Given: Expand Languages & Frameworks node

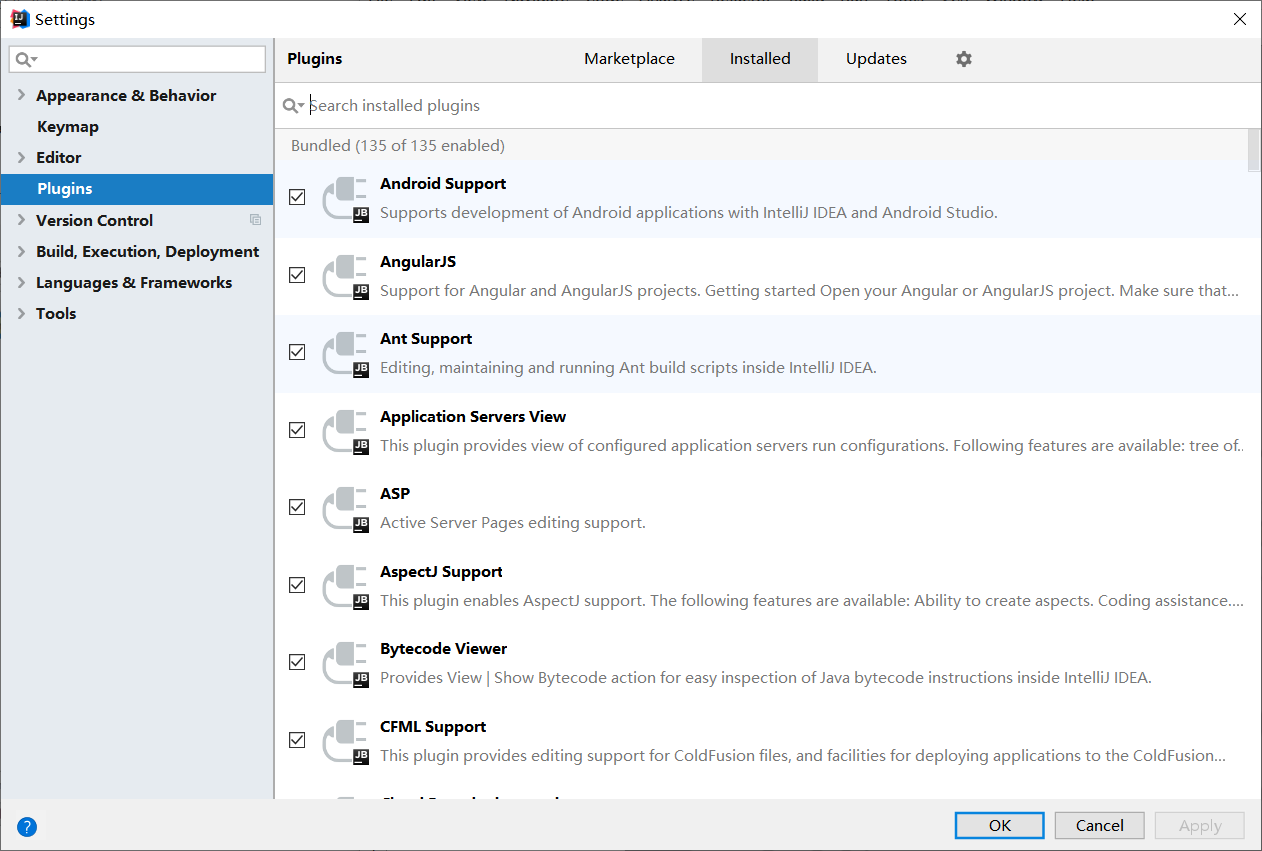Looking at the screenshot, I should coord(21,282).
